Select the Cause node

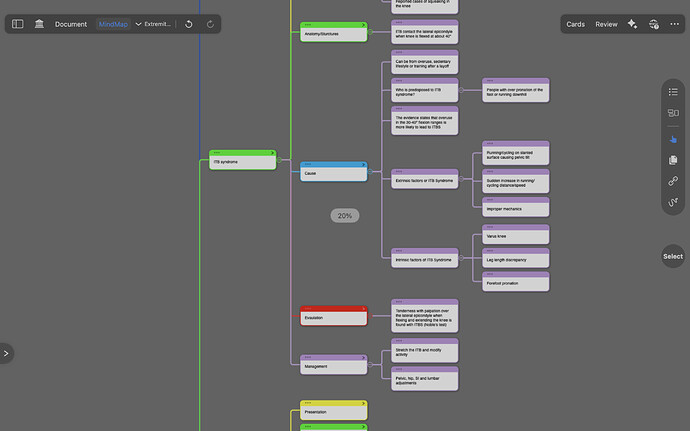[334, 171]
